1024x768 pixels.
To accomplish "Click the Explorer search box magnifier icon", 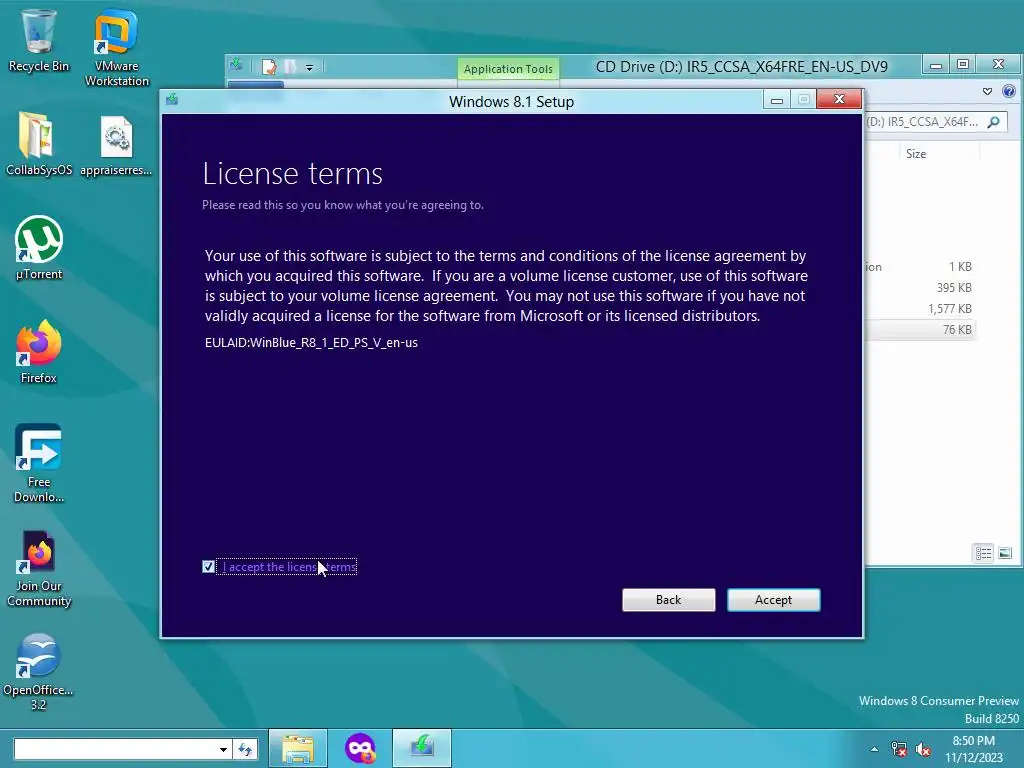I will click(x=994, y=121).
